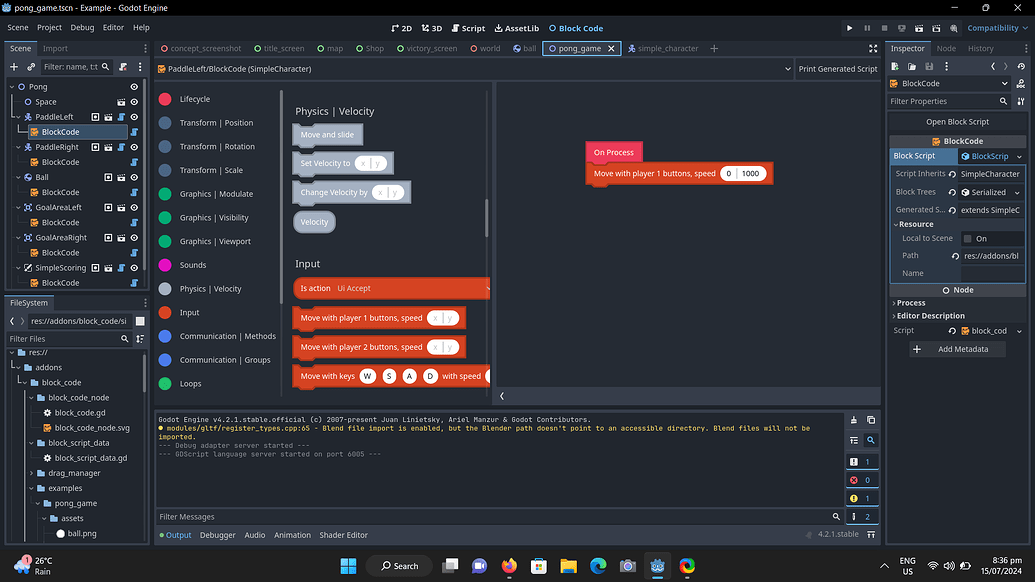
Task: Switch to the title_screen scene tab
Action: pos(283,47)
